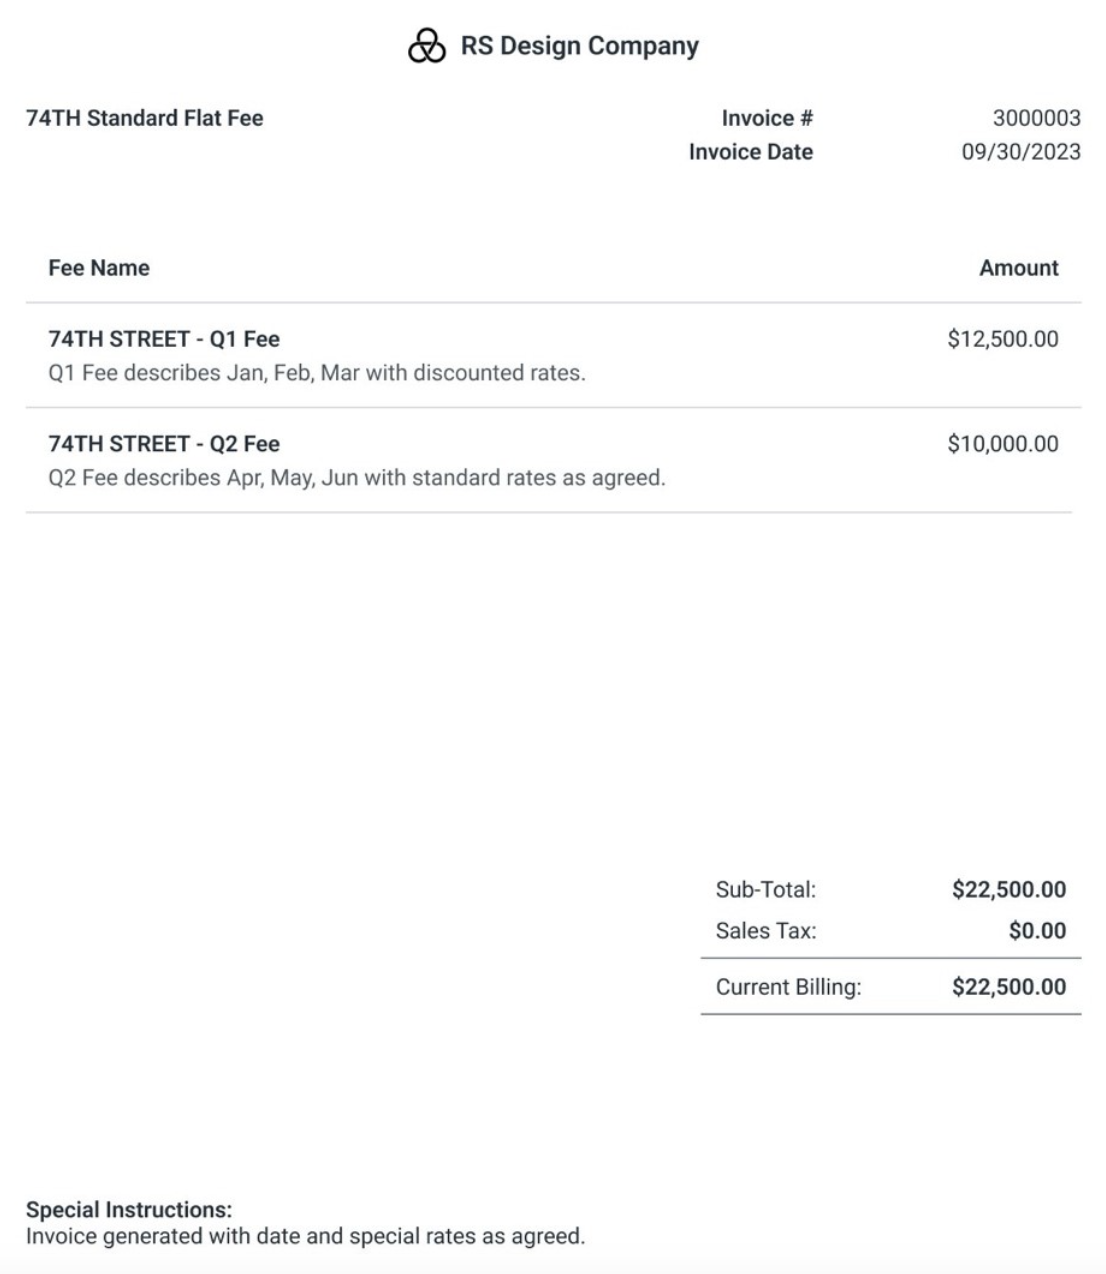The height and width of the screenshot is (1274, 1106).
Task: Click the Amount column header
Action: point(1018,268)
